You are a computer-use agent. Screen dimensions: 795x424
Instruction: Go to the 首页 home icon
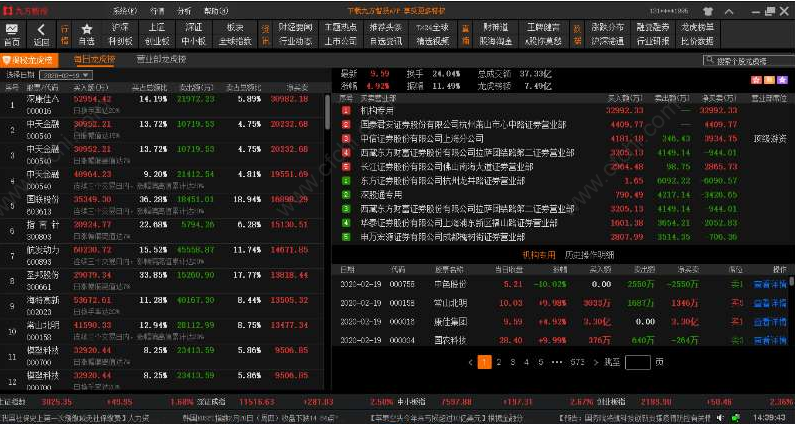[x=12, y=29]
